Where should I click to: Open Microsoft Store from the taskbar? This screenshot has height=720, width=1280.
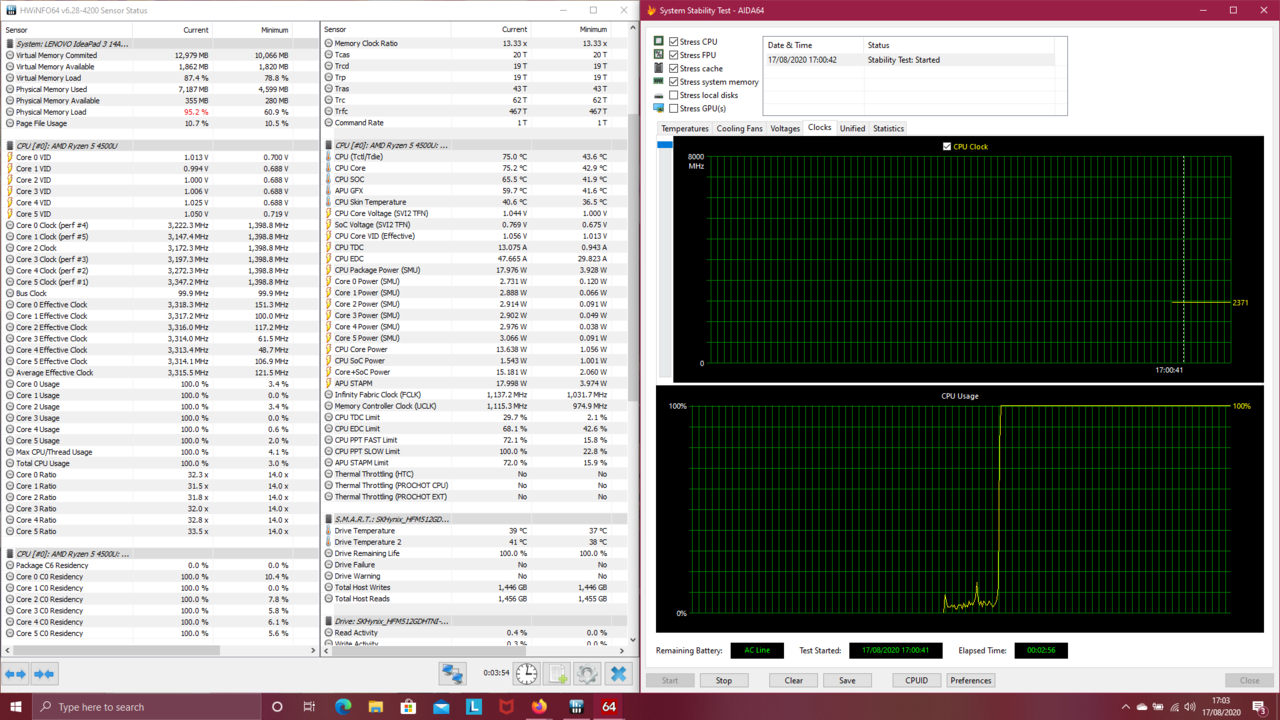408,706
